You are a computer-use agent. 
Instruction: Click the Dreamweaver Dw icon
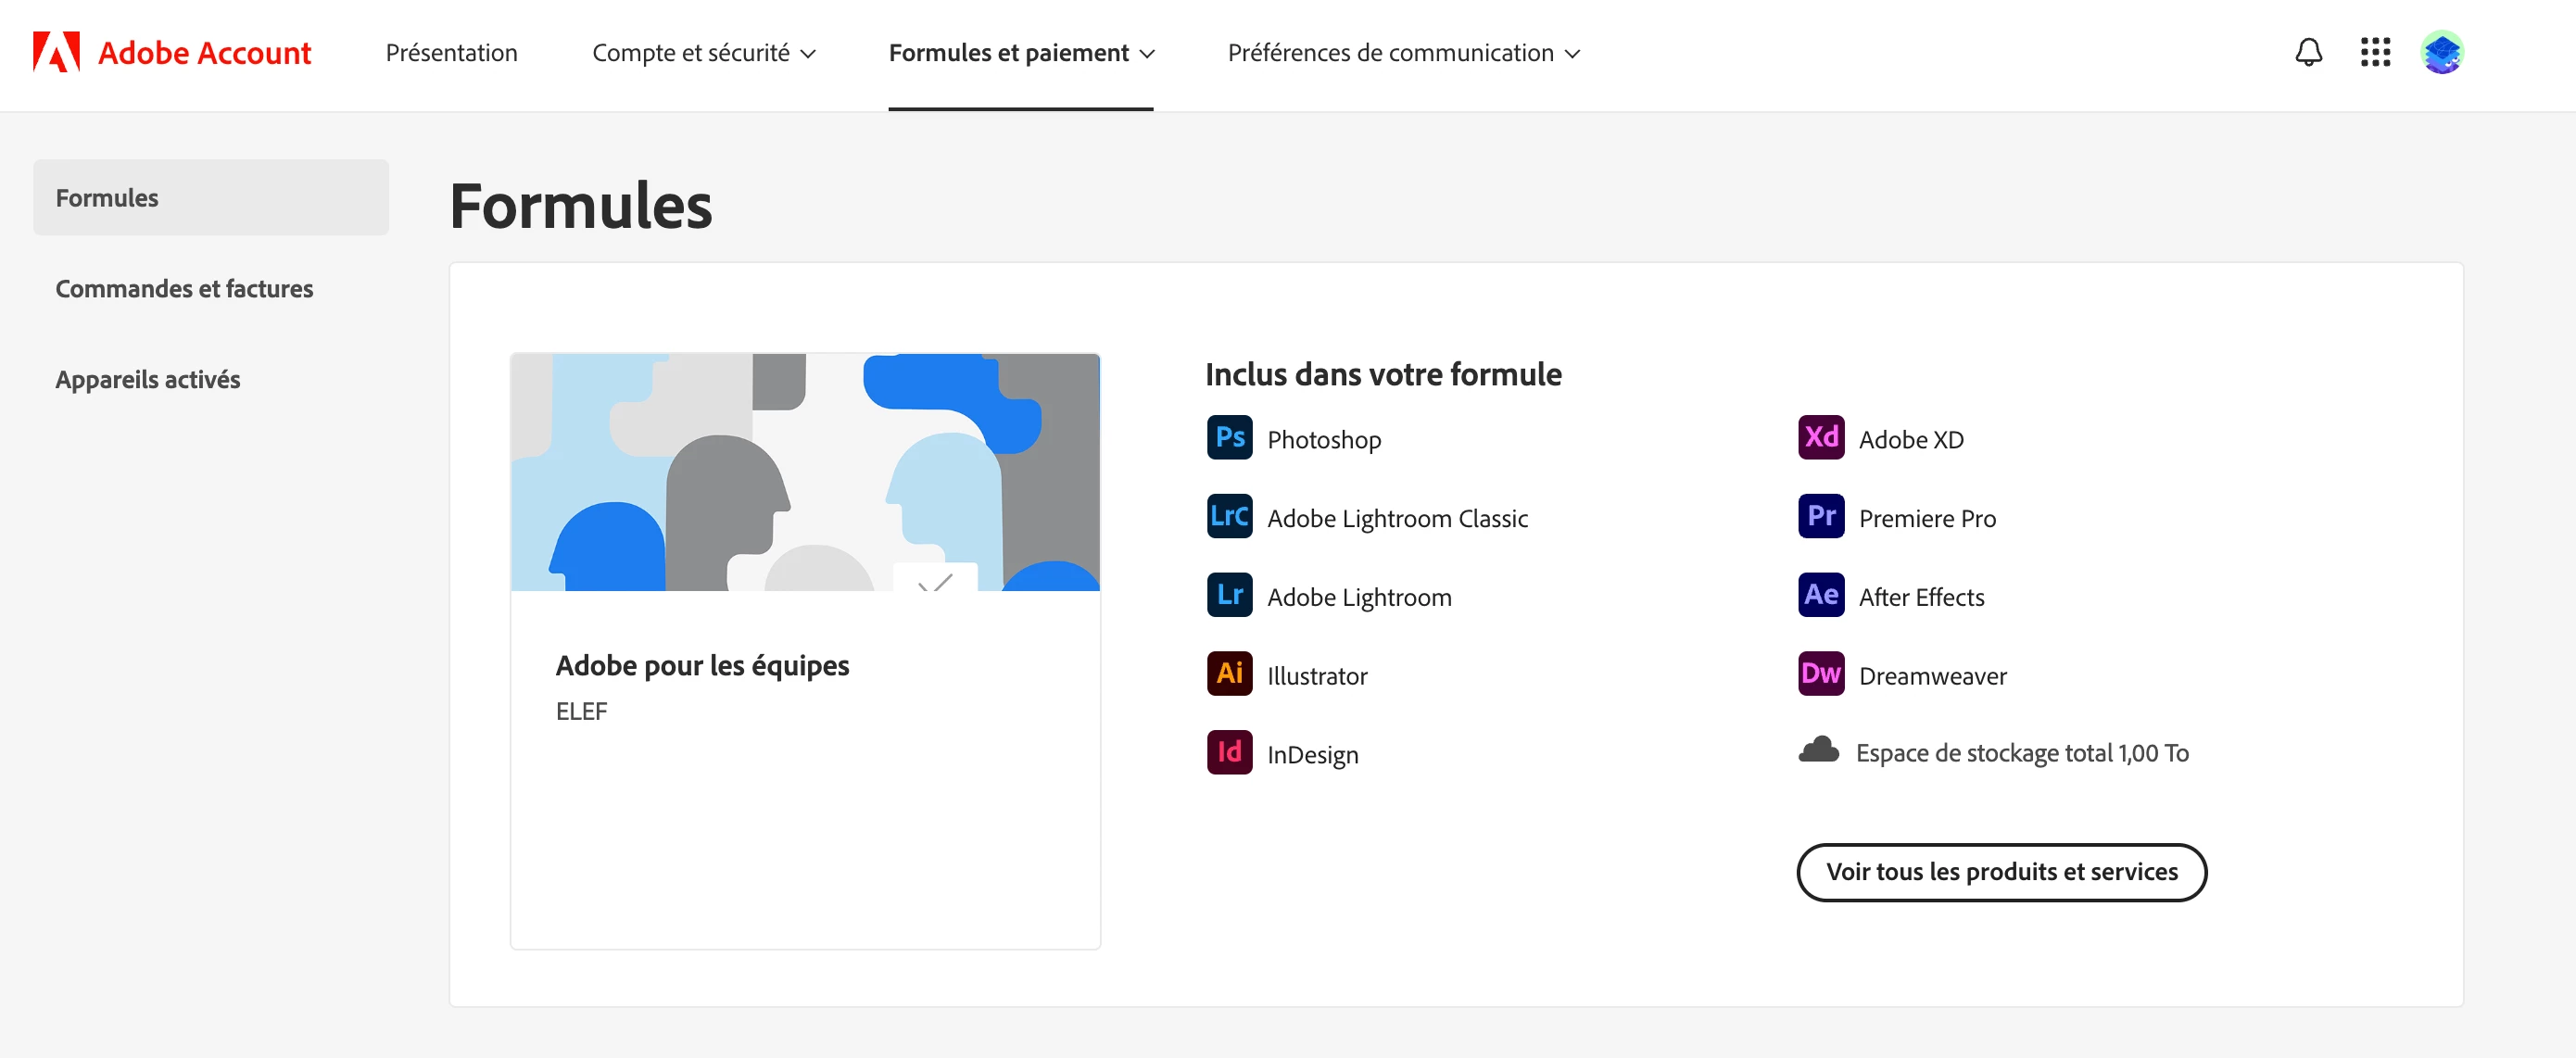coord(1821,673)
